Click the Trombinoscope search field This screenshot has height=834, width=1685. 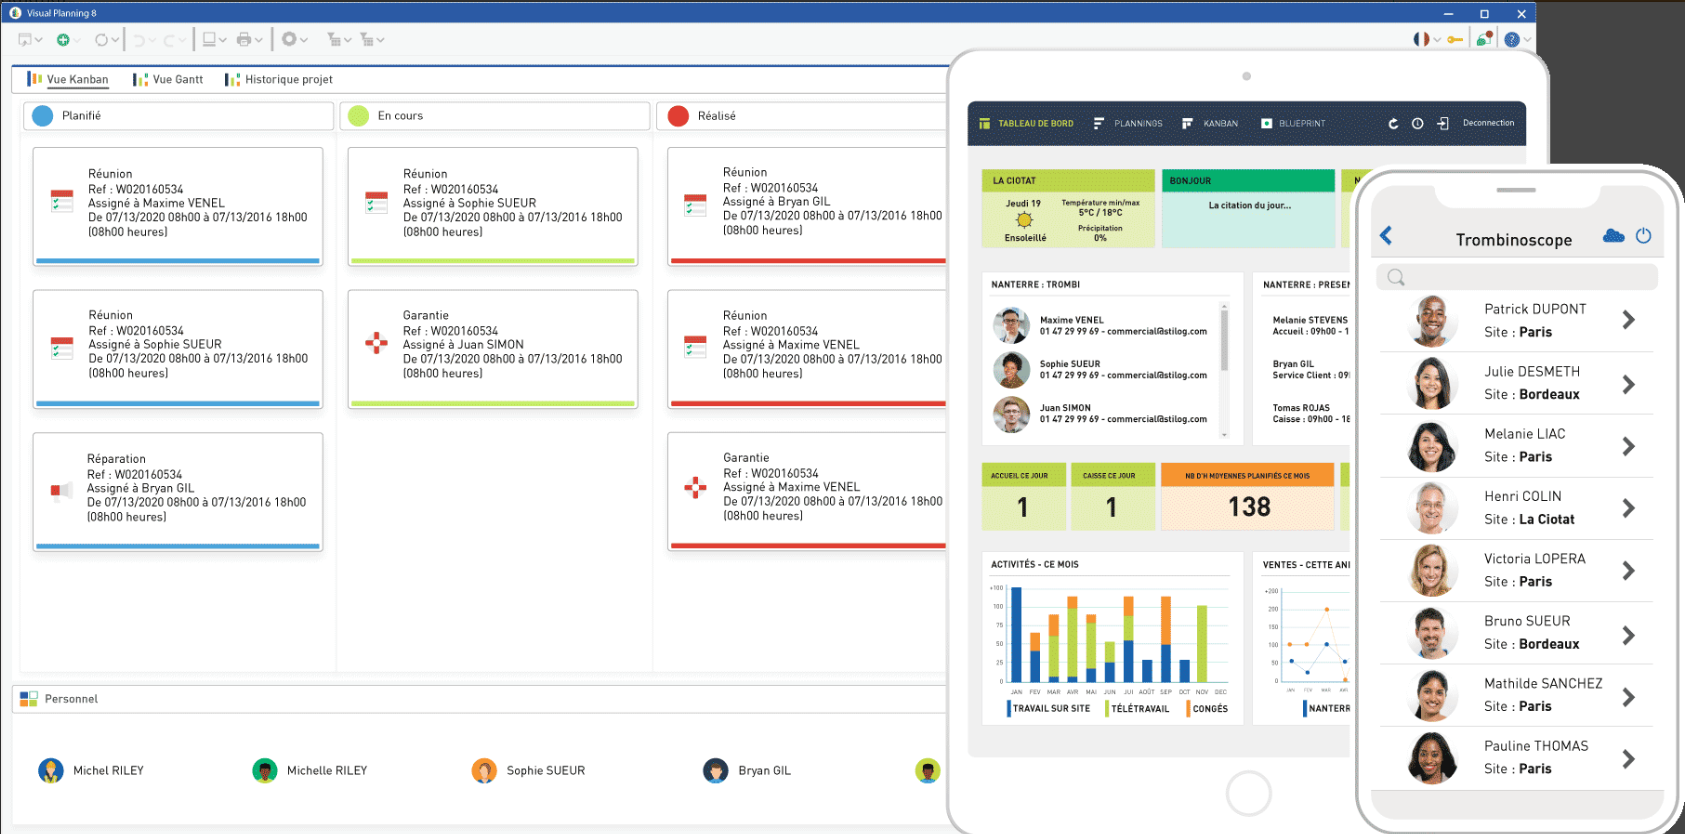1516,277
